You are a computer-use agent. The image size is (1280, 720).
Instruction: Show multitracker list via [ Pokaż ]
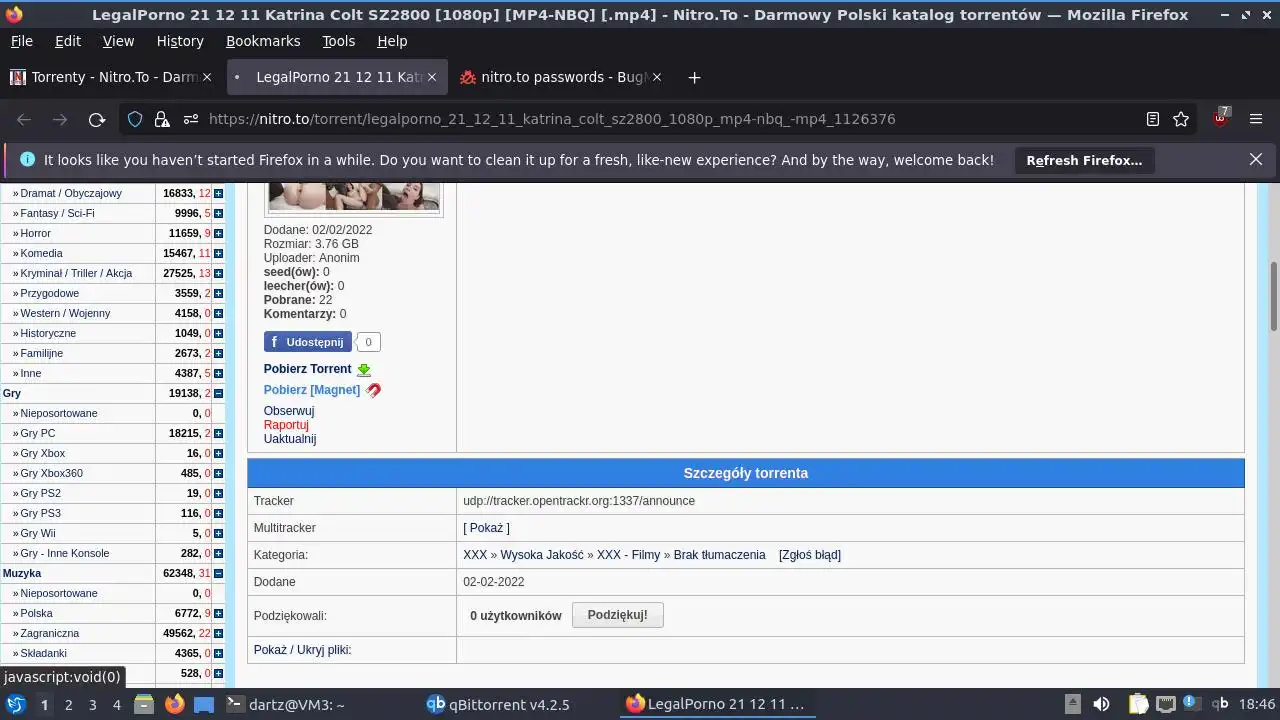click(486, 528)
